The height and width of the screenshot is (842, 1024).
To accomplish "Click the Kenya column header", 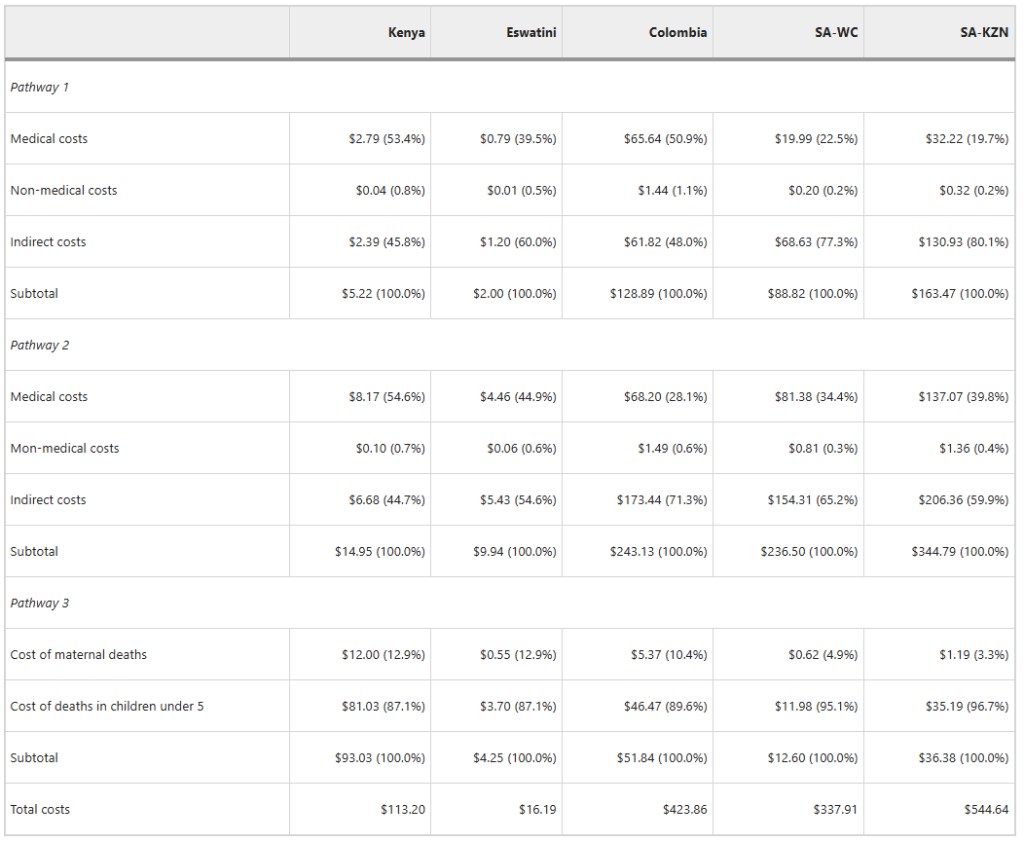I will (x=406, y=33).
